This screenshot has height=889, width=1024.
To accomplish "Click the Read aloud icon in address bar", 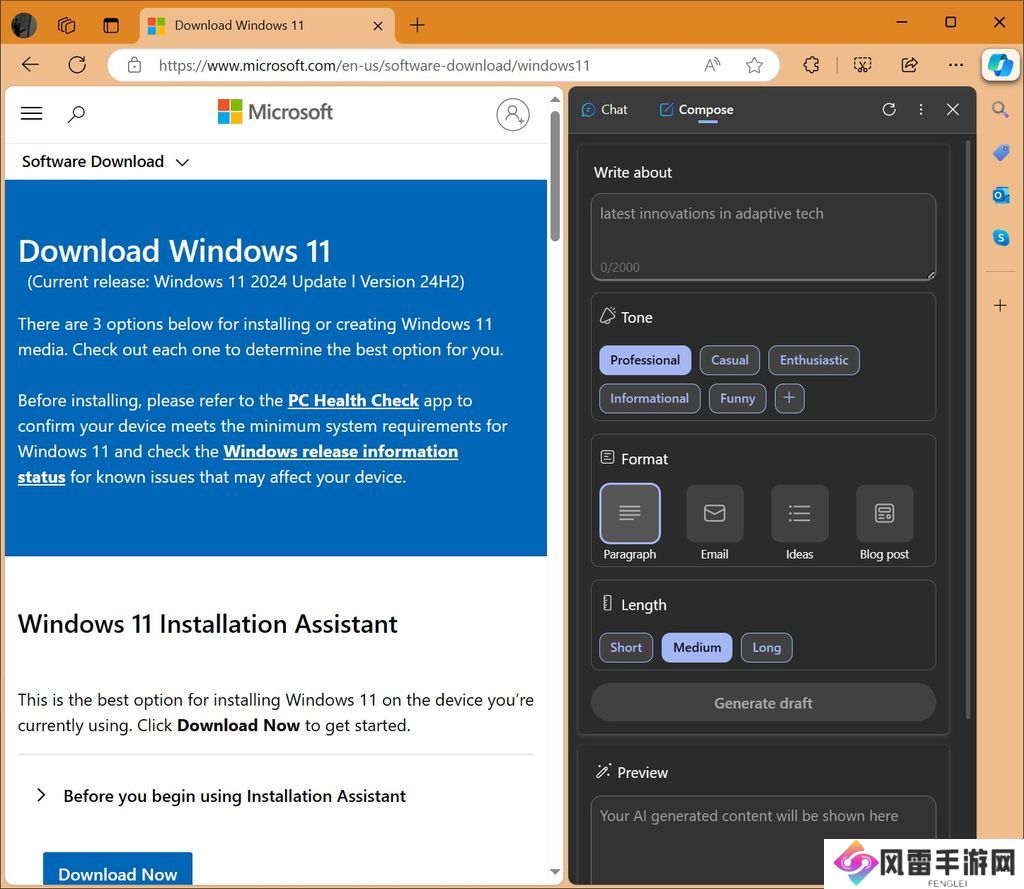I will click(x=712, y=65).
